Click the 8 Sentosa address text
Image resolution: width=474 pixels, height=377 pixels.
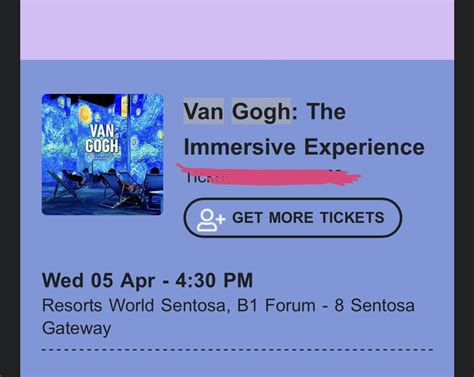[375, 305]
